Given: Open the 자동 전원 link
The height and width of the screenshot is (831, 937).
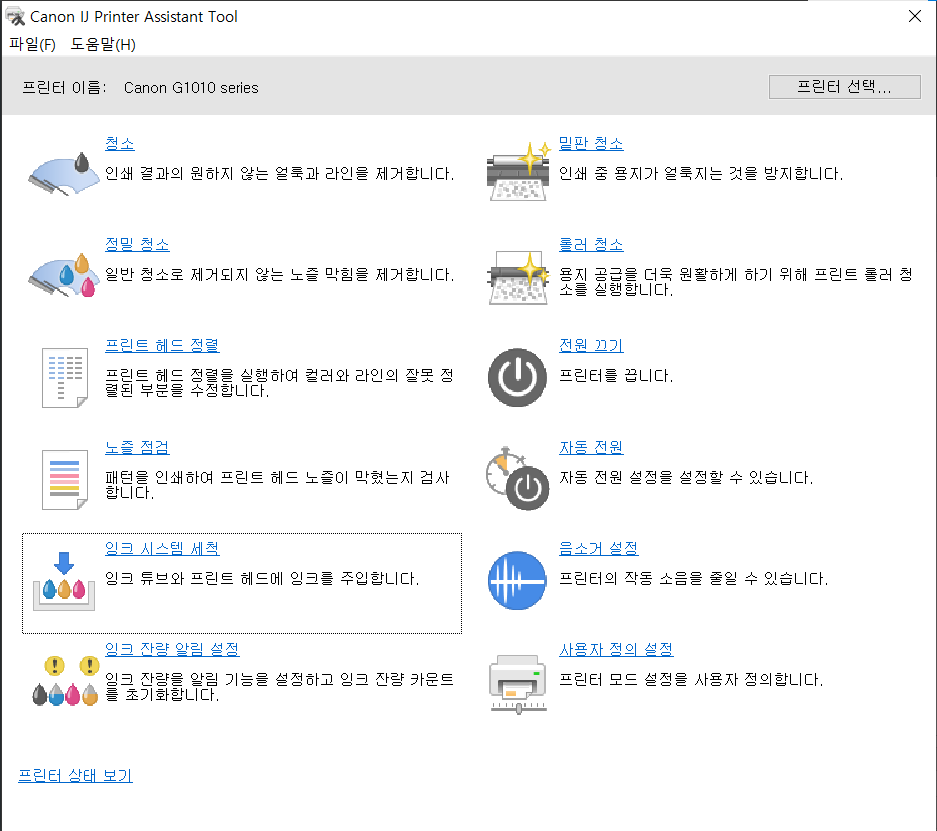Looking at the screenshot, I should coord(591,447).
